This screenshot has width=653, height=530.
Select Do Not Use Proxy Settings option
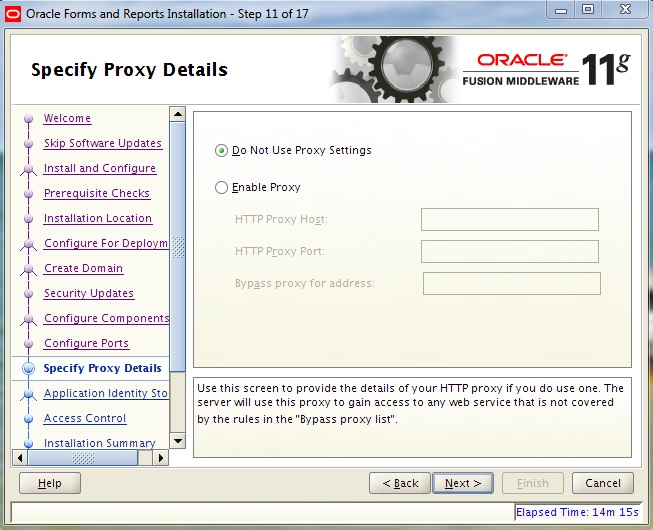coord(222,151)
